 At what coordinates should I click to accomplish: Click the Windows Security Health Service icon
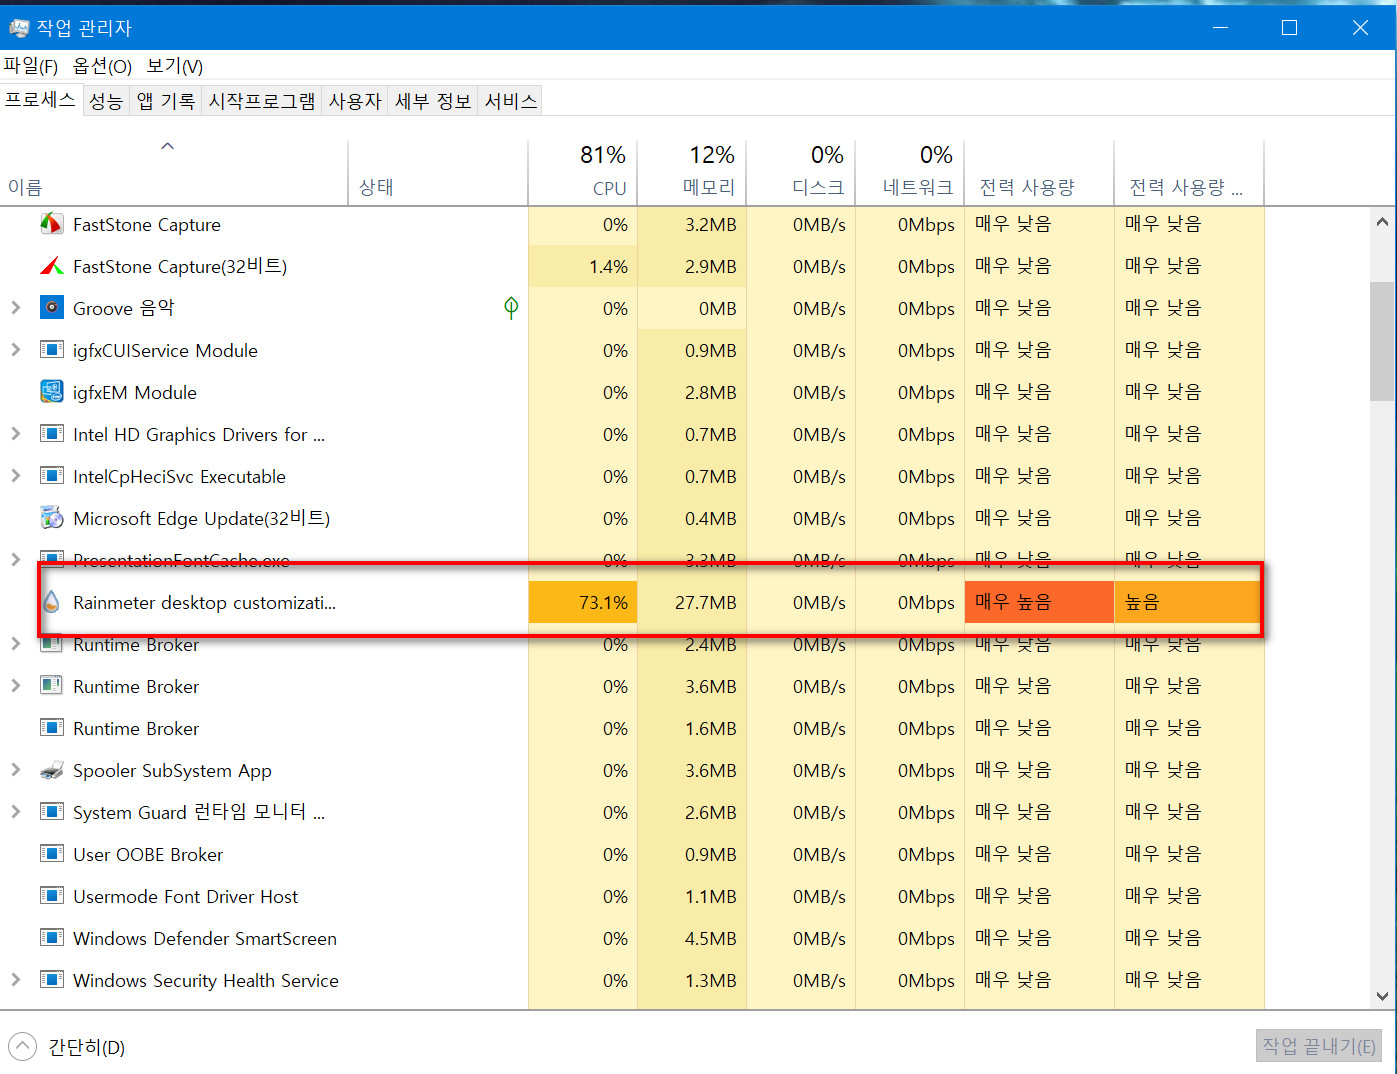tap(51, 980)
